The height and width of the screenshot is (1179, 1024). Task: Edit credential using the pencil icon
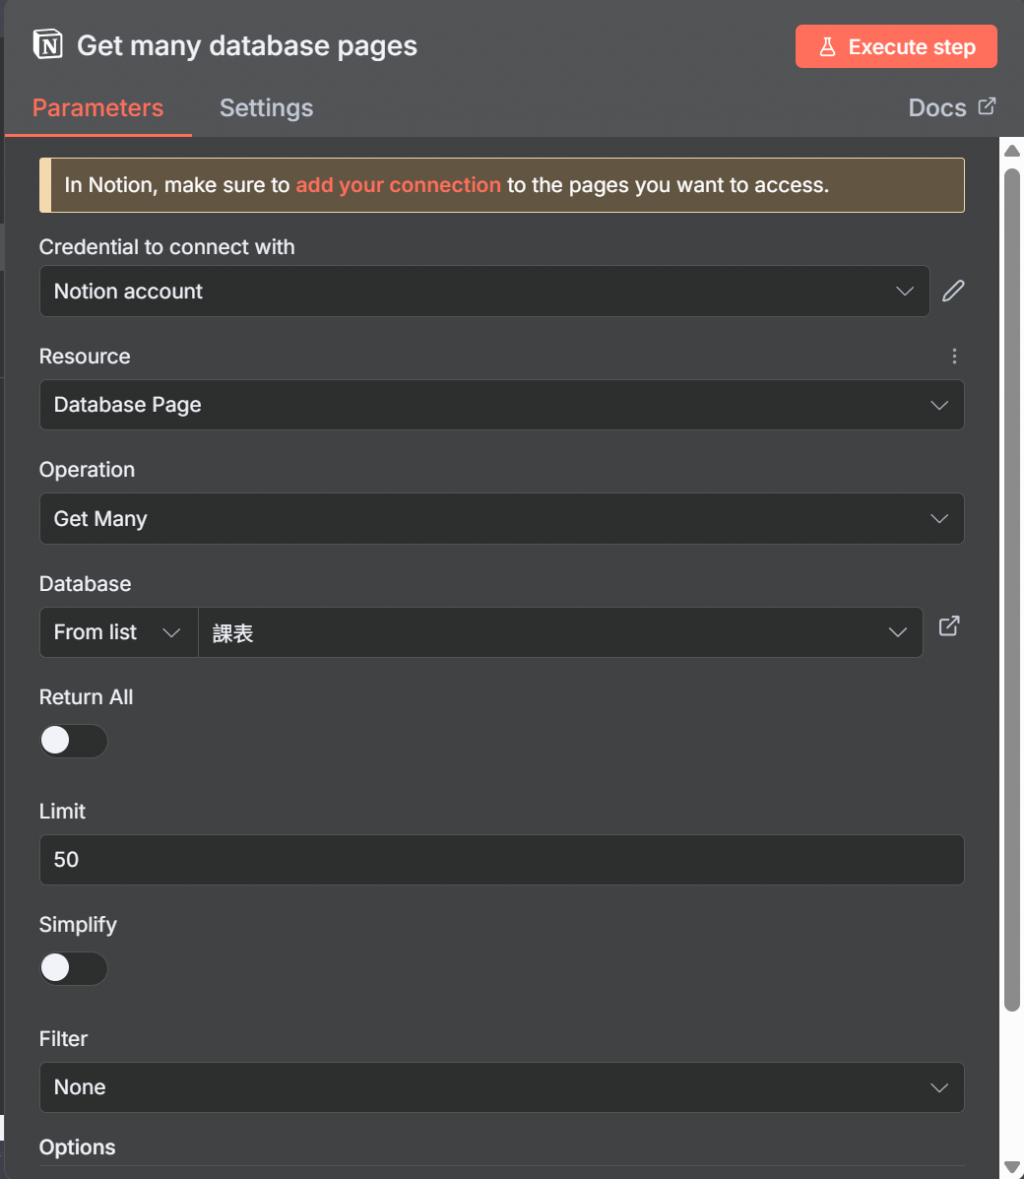tap(953, 291)
